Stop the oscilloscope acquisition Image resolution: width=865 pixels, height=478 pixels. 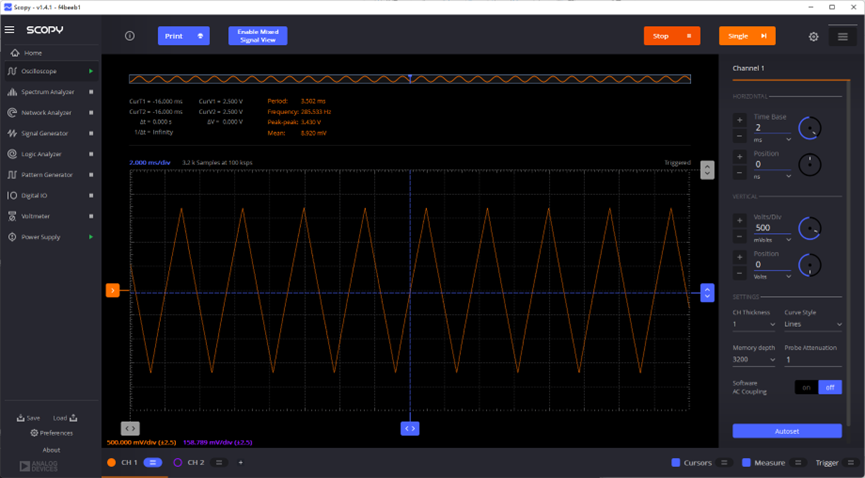pos(672,36)
